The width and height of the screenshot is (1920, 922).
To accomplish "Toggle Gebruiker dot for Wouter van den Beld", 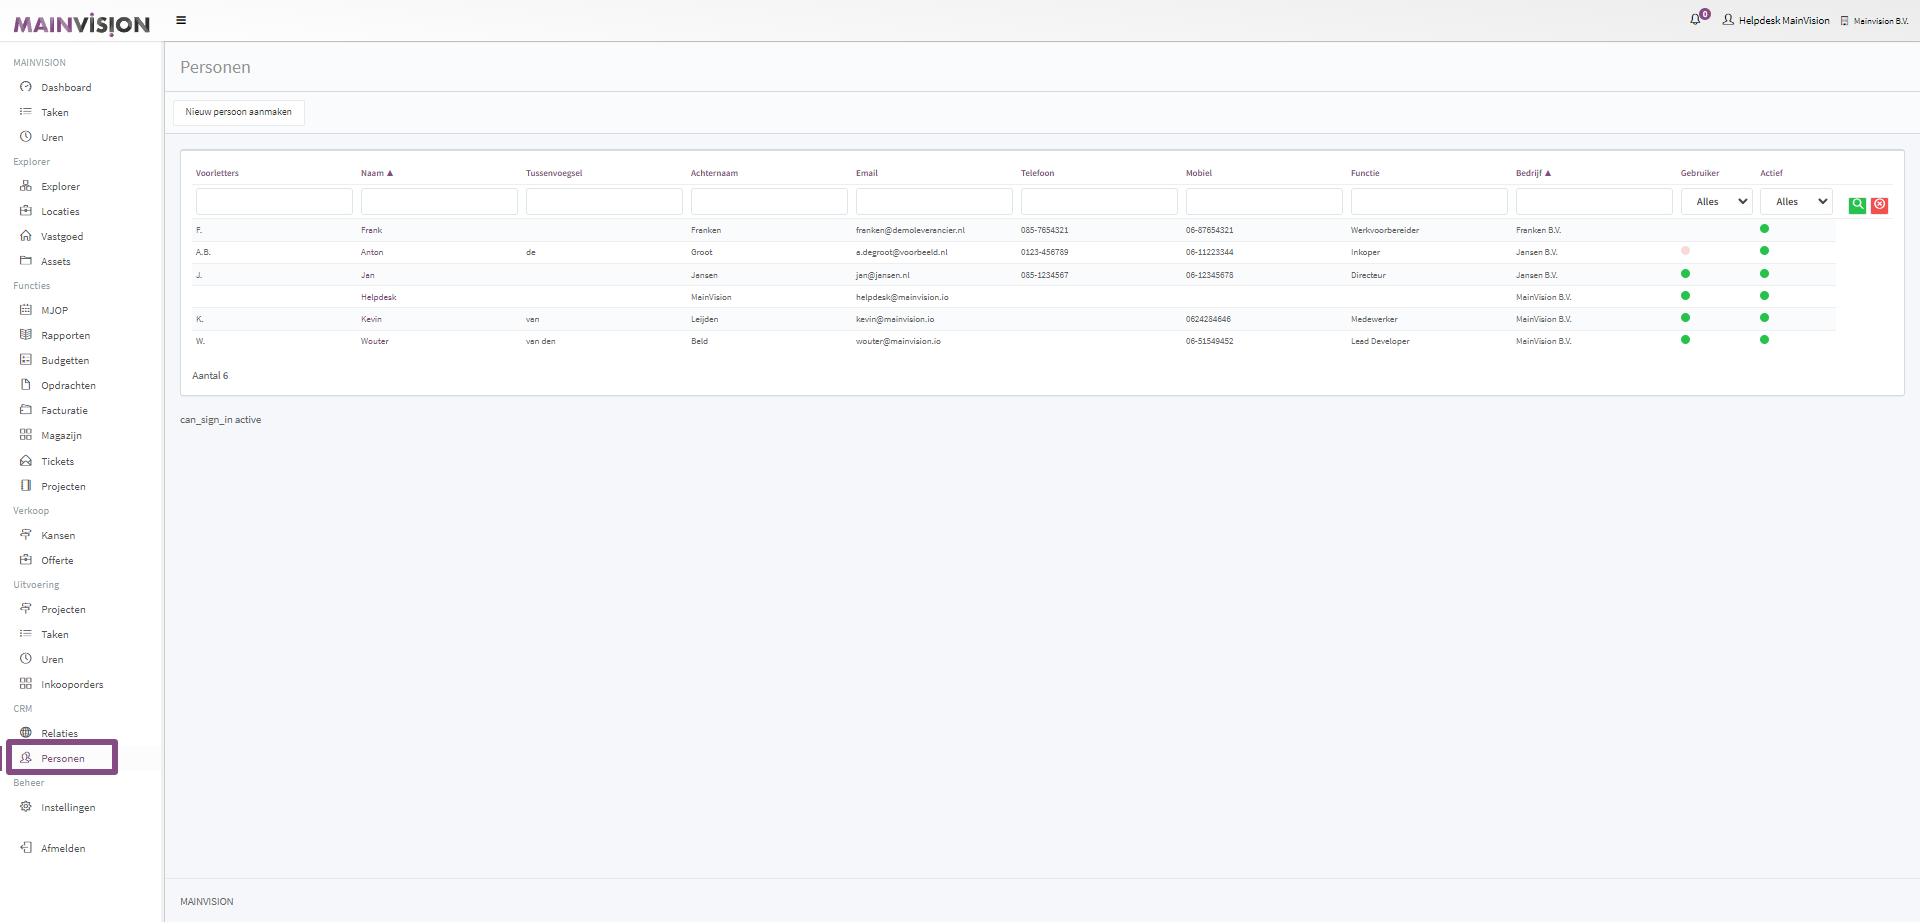I will pyautogui.click(x=1686, y=340).
